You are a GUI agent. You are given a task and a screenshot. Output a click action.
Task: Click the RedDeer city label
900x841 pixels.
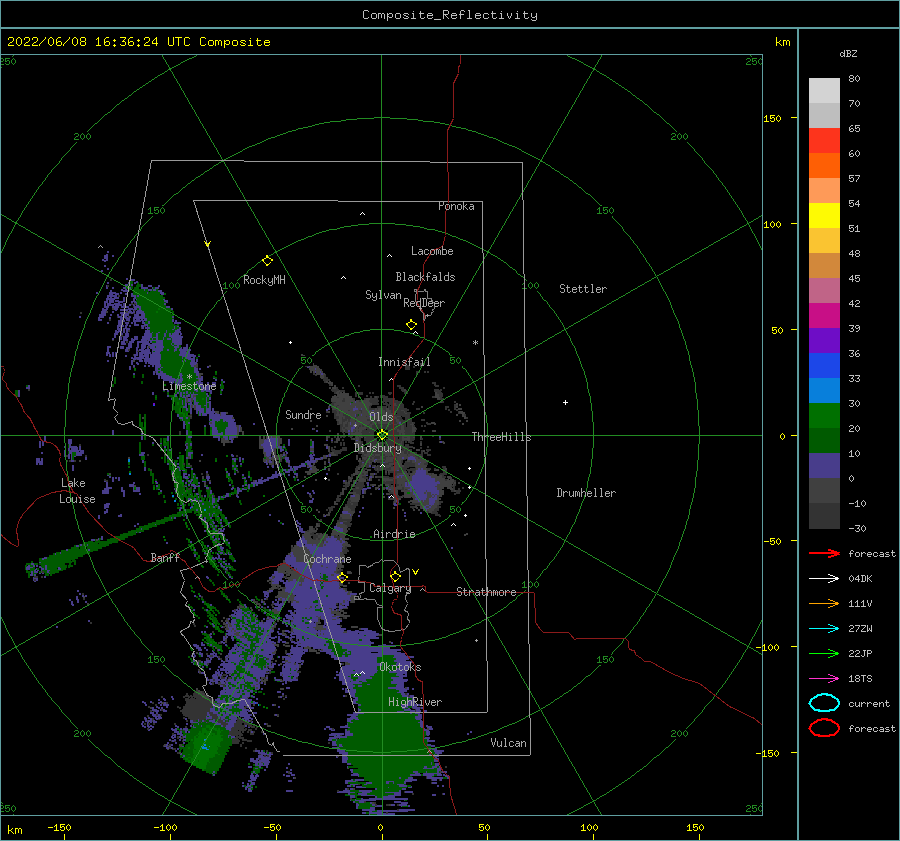pos(424,303)
